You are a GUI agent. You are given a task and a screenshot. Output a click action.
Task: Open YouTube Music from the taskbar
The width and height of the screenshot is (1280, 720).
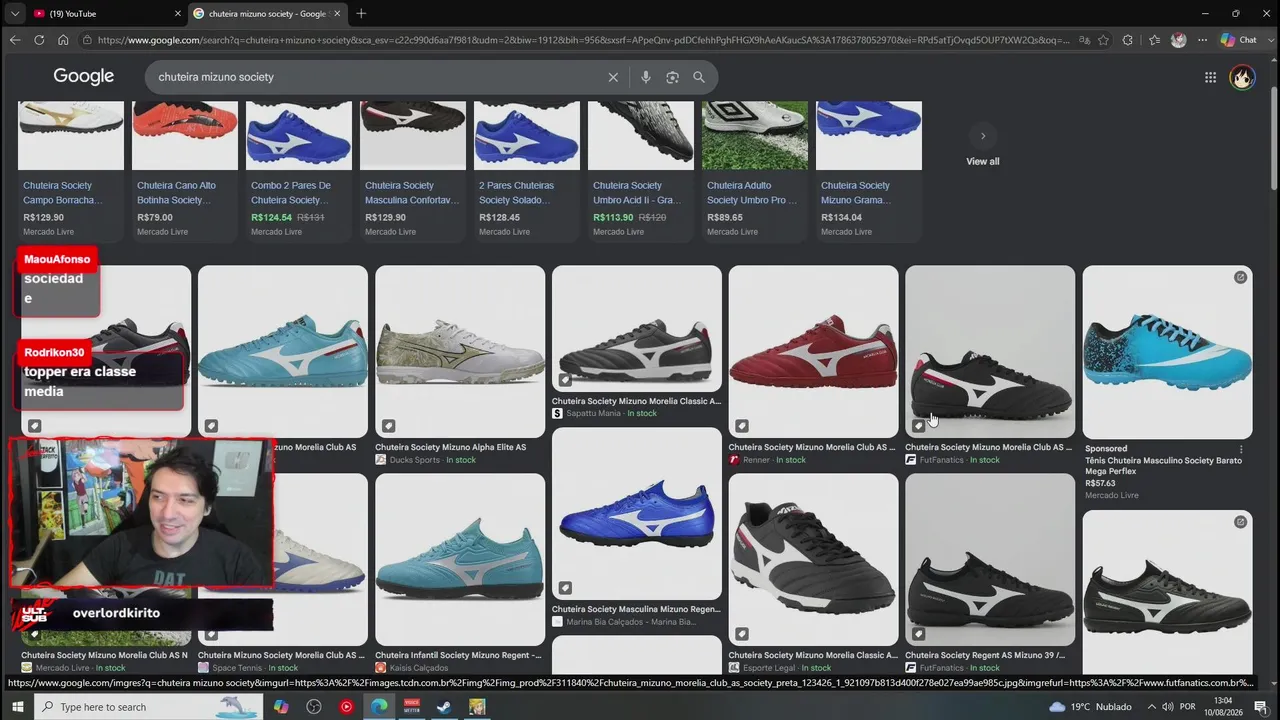[346, 707]
